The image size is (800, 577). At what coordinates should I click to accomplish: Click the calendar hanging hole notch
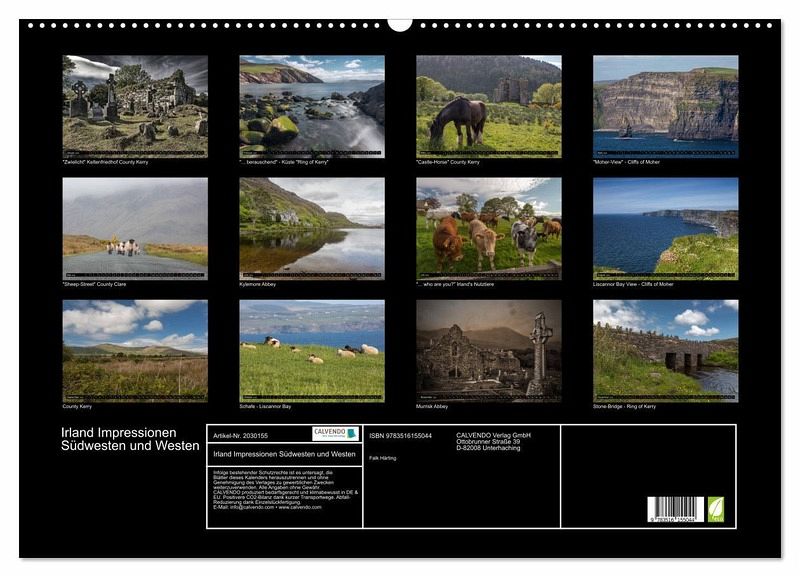400,24
